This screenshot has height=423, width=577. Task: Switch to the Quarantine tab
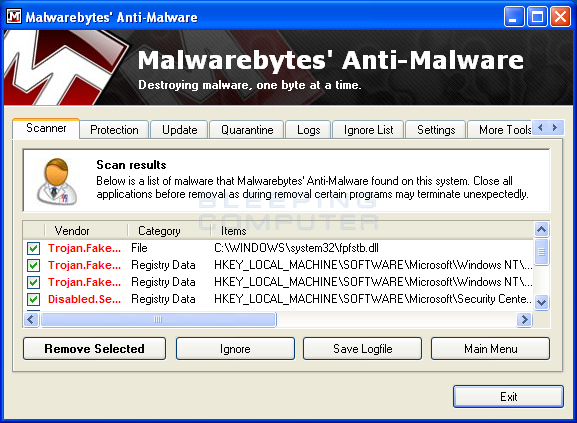pos(247,130)
